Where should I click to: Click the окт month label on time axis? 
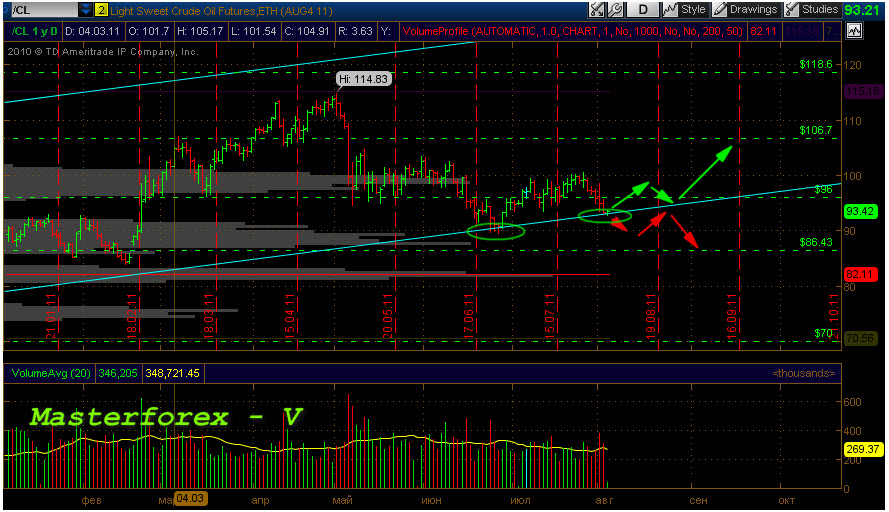point(786,500)
